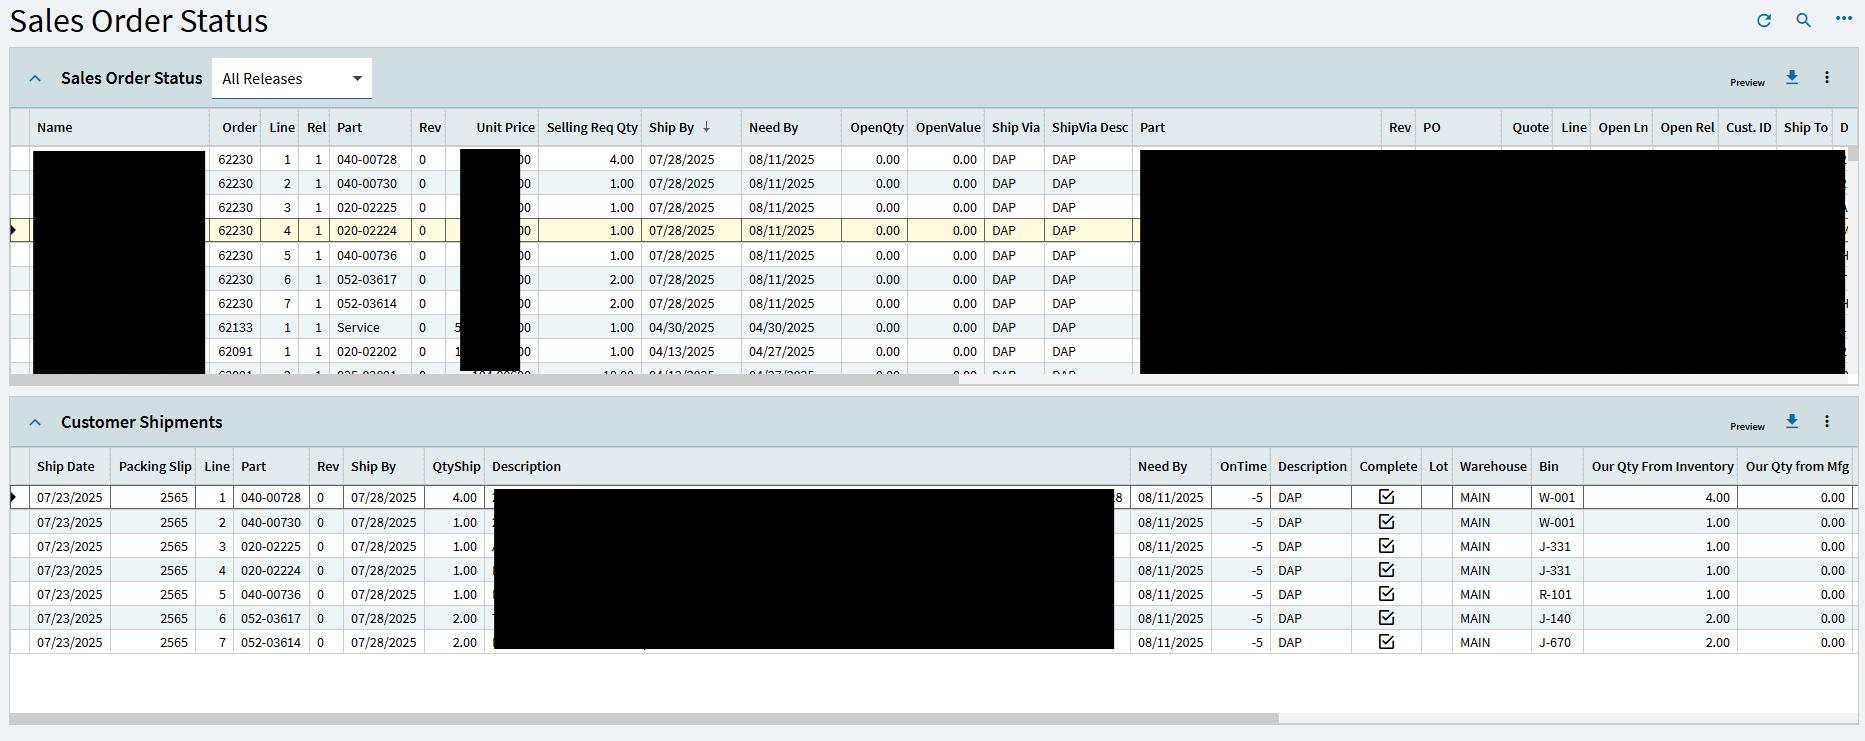Collapse the Customer Shipments panel
The image size is (1865, 741).
(35, 422)
